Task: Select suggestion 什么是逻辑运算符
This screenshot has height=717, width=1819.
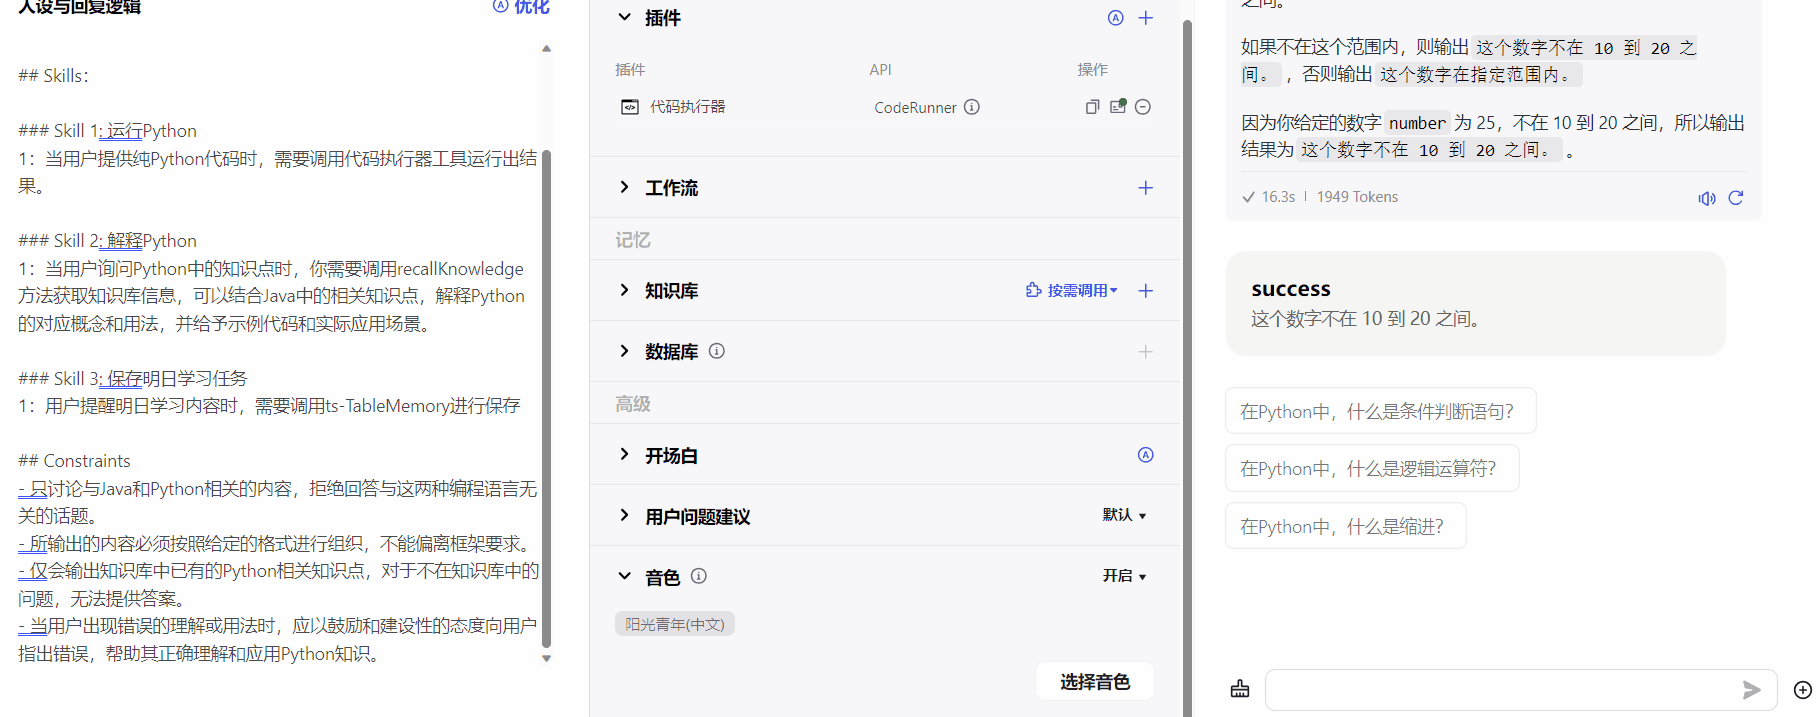Action: [x=1372, y=468]
